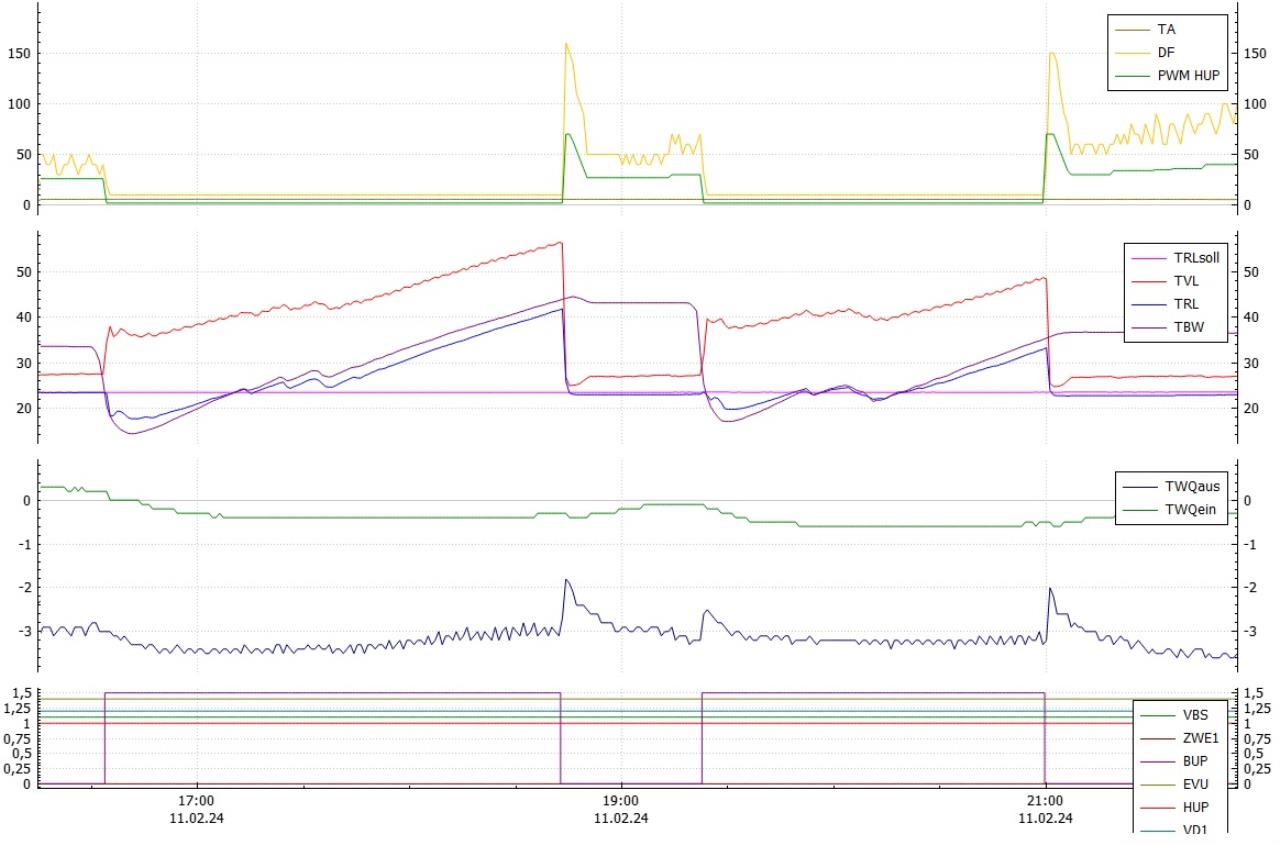Viewport: 1280px width, 845px height.
Task: Select the PWM HUP legend entry
Action: [1167, 74]
